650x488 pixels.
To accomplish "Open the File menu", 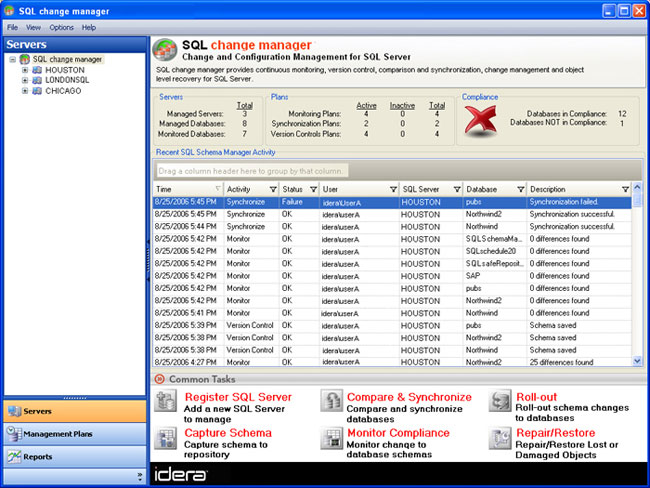I will tap(12, 27).
